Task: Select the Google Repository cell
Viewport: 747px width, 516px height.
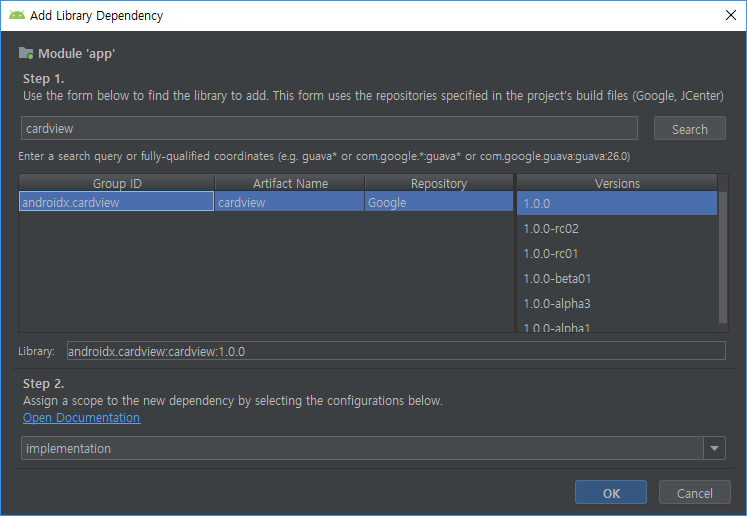Action: click(x=439, y=202)
